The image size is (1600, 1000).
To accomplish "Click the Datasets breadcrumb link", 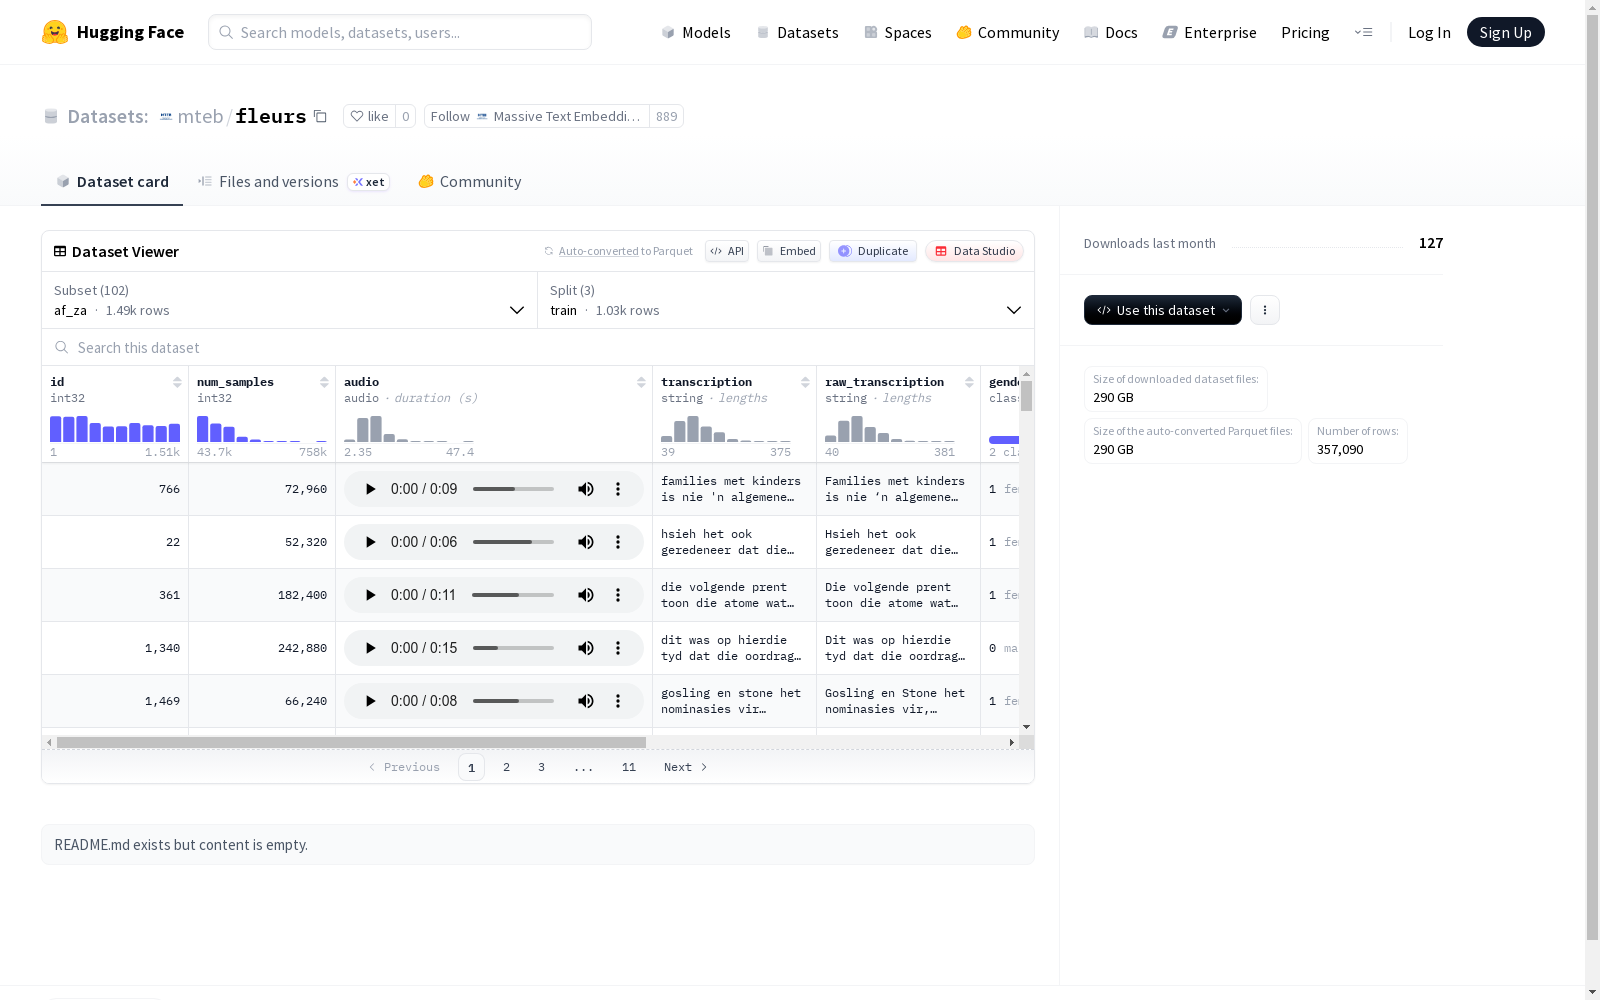I will click(108, 116).
